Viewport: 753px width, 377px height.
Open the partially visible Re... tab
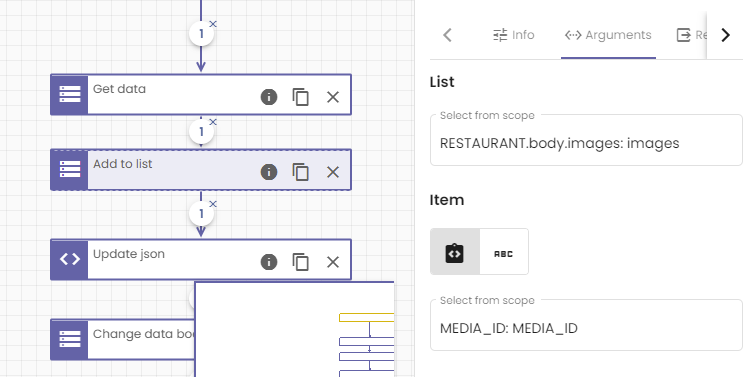[692, 35]
